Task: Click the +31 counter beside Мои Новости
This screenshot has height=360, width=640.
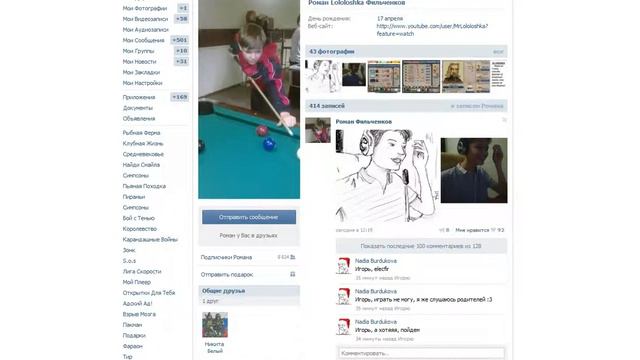Action: point(181,61)
